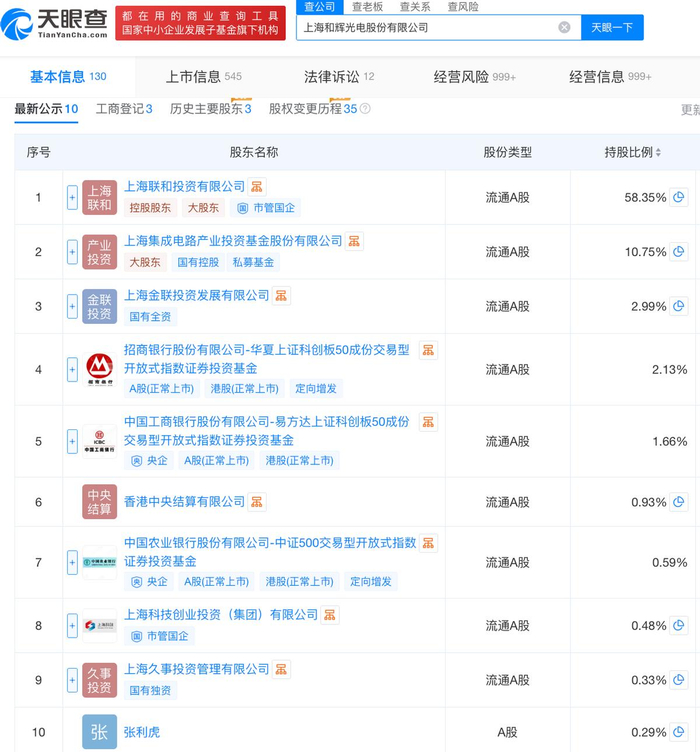Click pie chart icon for 0.33% holding
The image size is (700, 752).
point(679,680)
